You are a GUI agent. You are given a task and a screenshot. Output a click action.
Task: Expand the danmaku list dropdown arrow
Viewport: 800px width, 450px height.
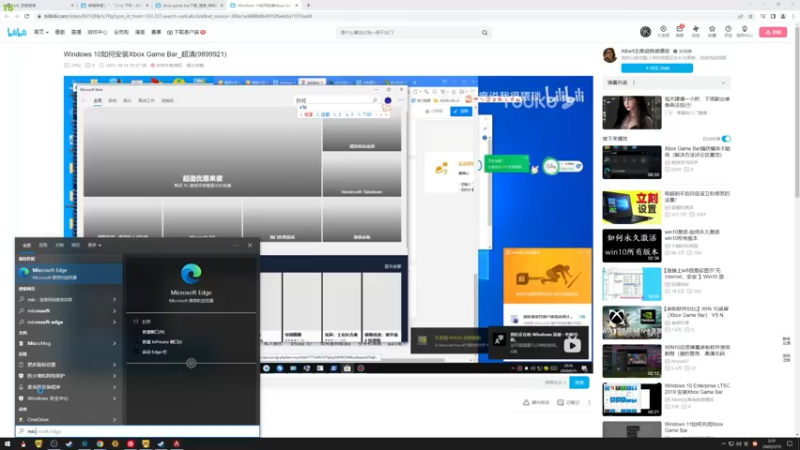click(723, 83)
